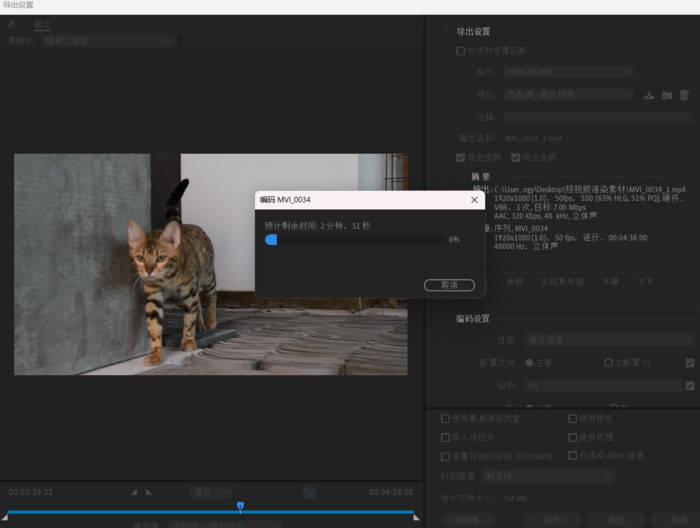Click the out-point triangle at the timeline end
Viewport: 700px width, 528px height.
coord(416,518)
